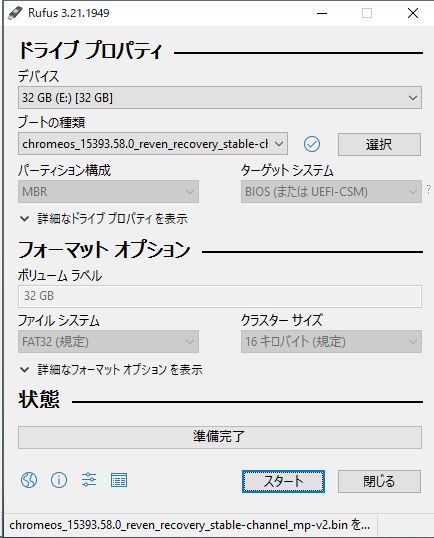Viewport: 434px width, 538px height.
Task: Click the 状態 heading
Action: [x=39, y=399]
